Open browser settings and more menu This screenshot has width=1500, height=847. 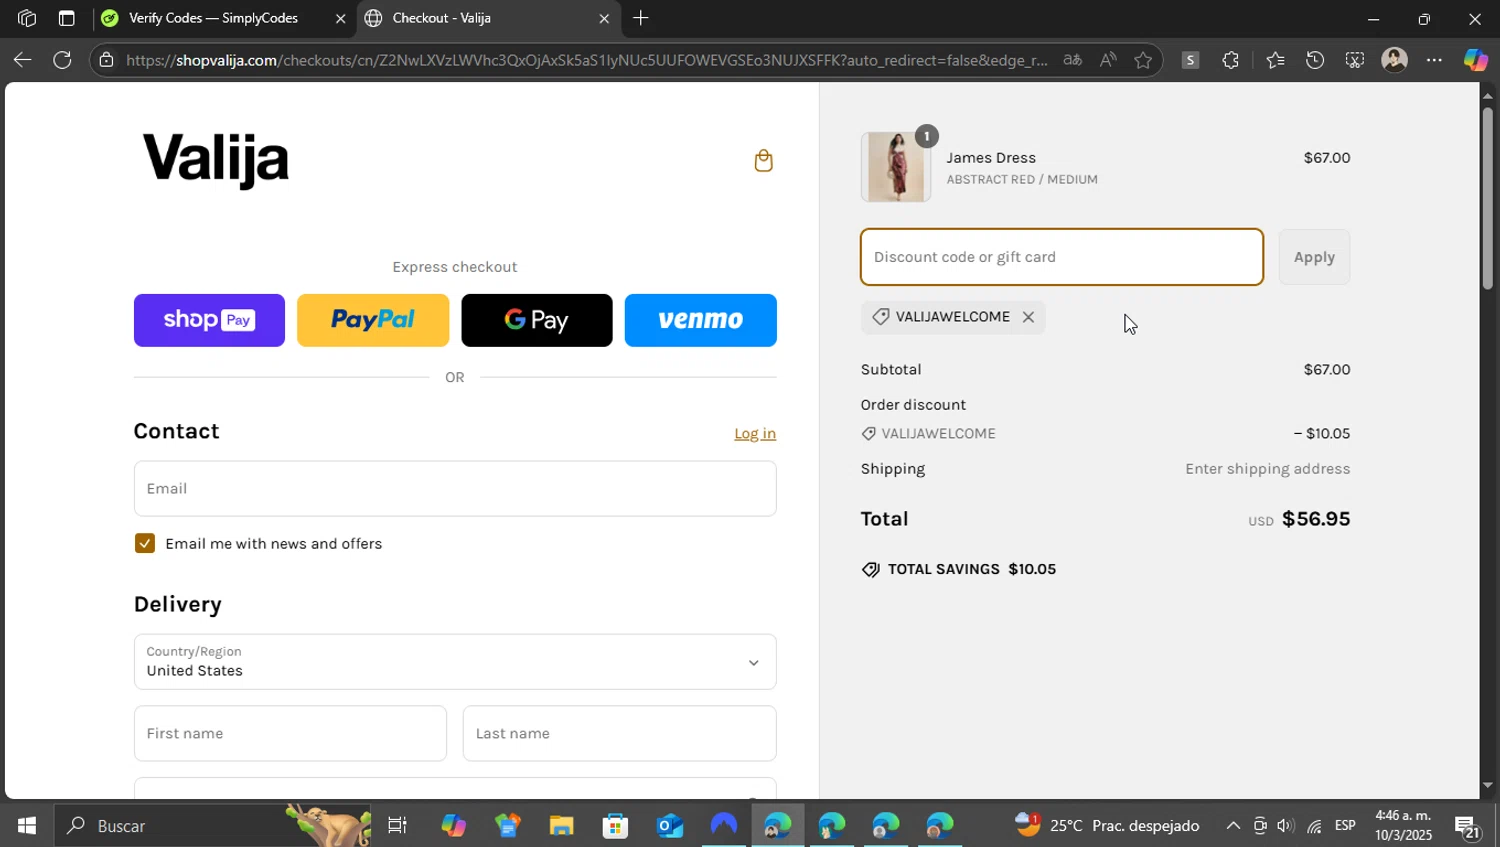(x=1434, y=60)
